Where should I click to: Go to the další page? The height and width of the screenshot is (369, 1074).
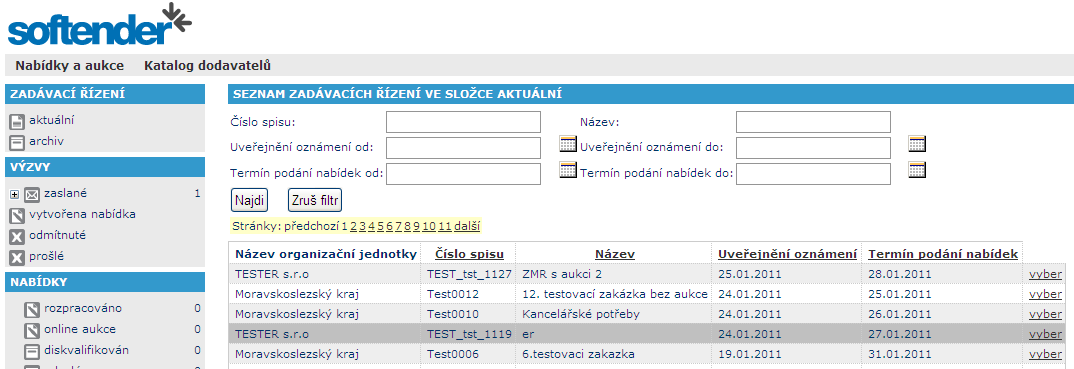coord(466,226)
